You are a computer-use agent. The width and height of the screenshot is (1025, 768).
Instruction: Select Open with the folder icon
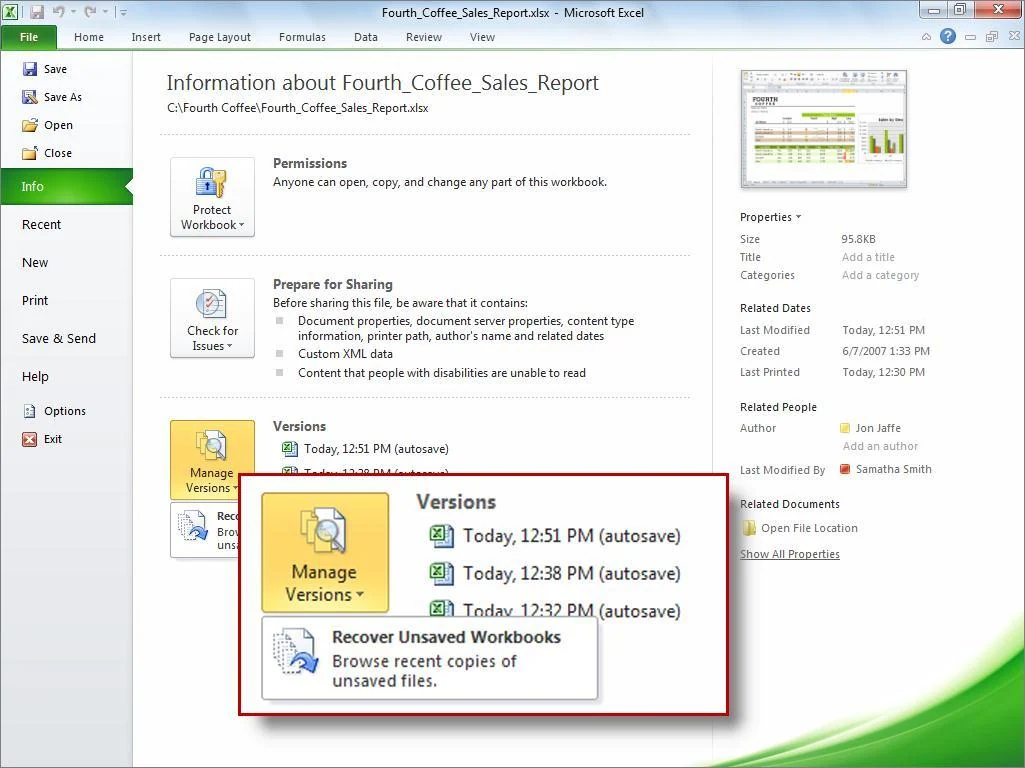coord(47,125)
